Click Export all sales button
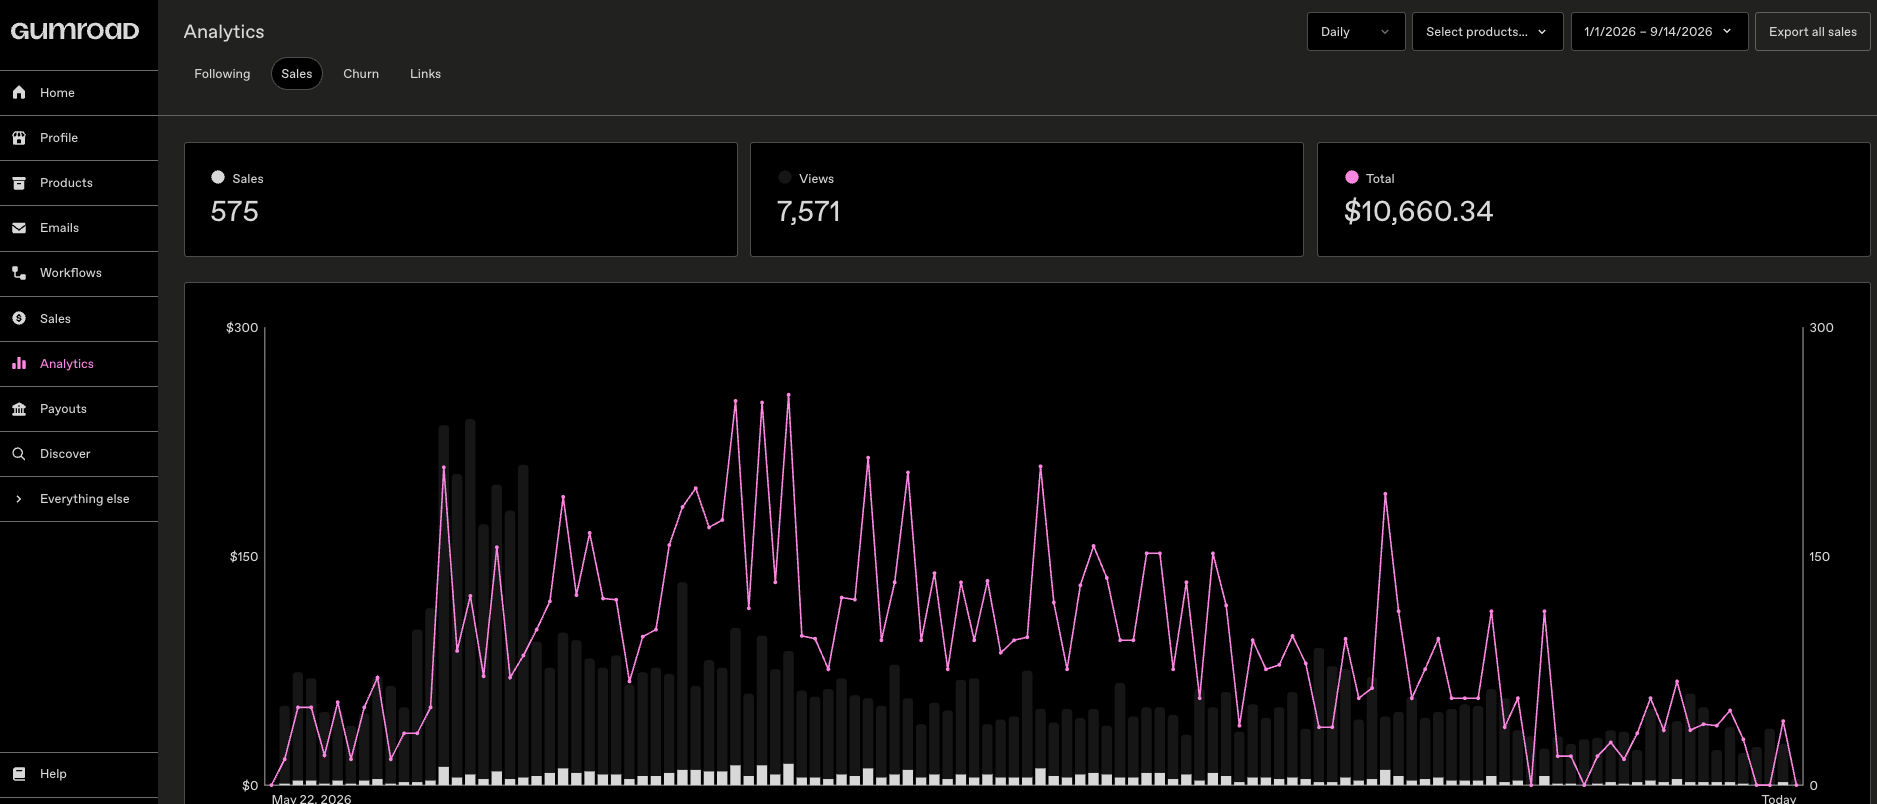The width and height of the screenshot is (1877, 804). (x=1812, y=32)
